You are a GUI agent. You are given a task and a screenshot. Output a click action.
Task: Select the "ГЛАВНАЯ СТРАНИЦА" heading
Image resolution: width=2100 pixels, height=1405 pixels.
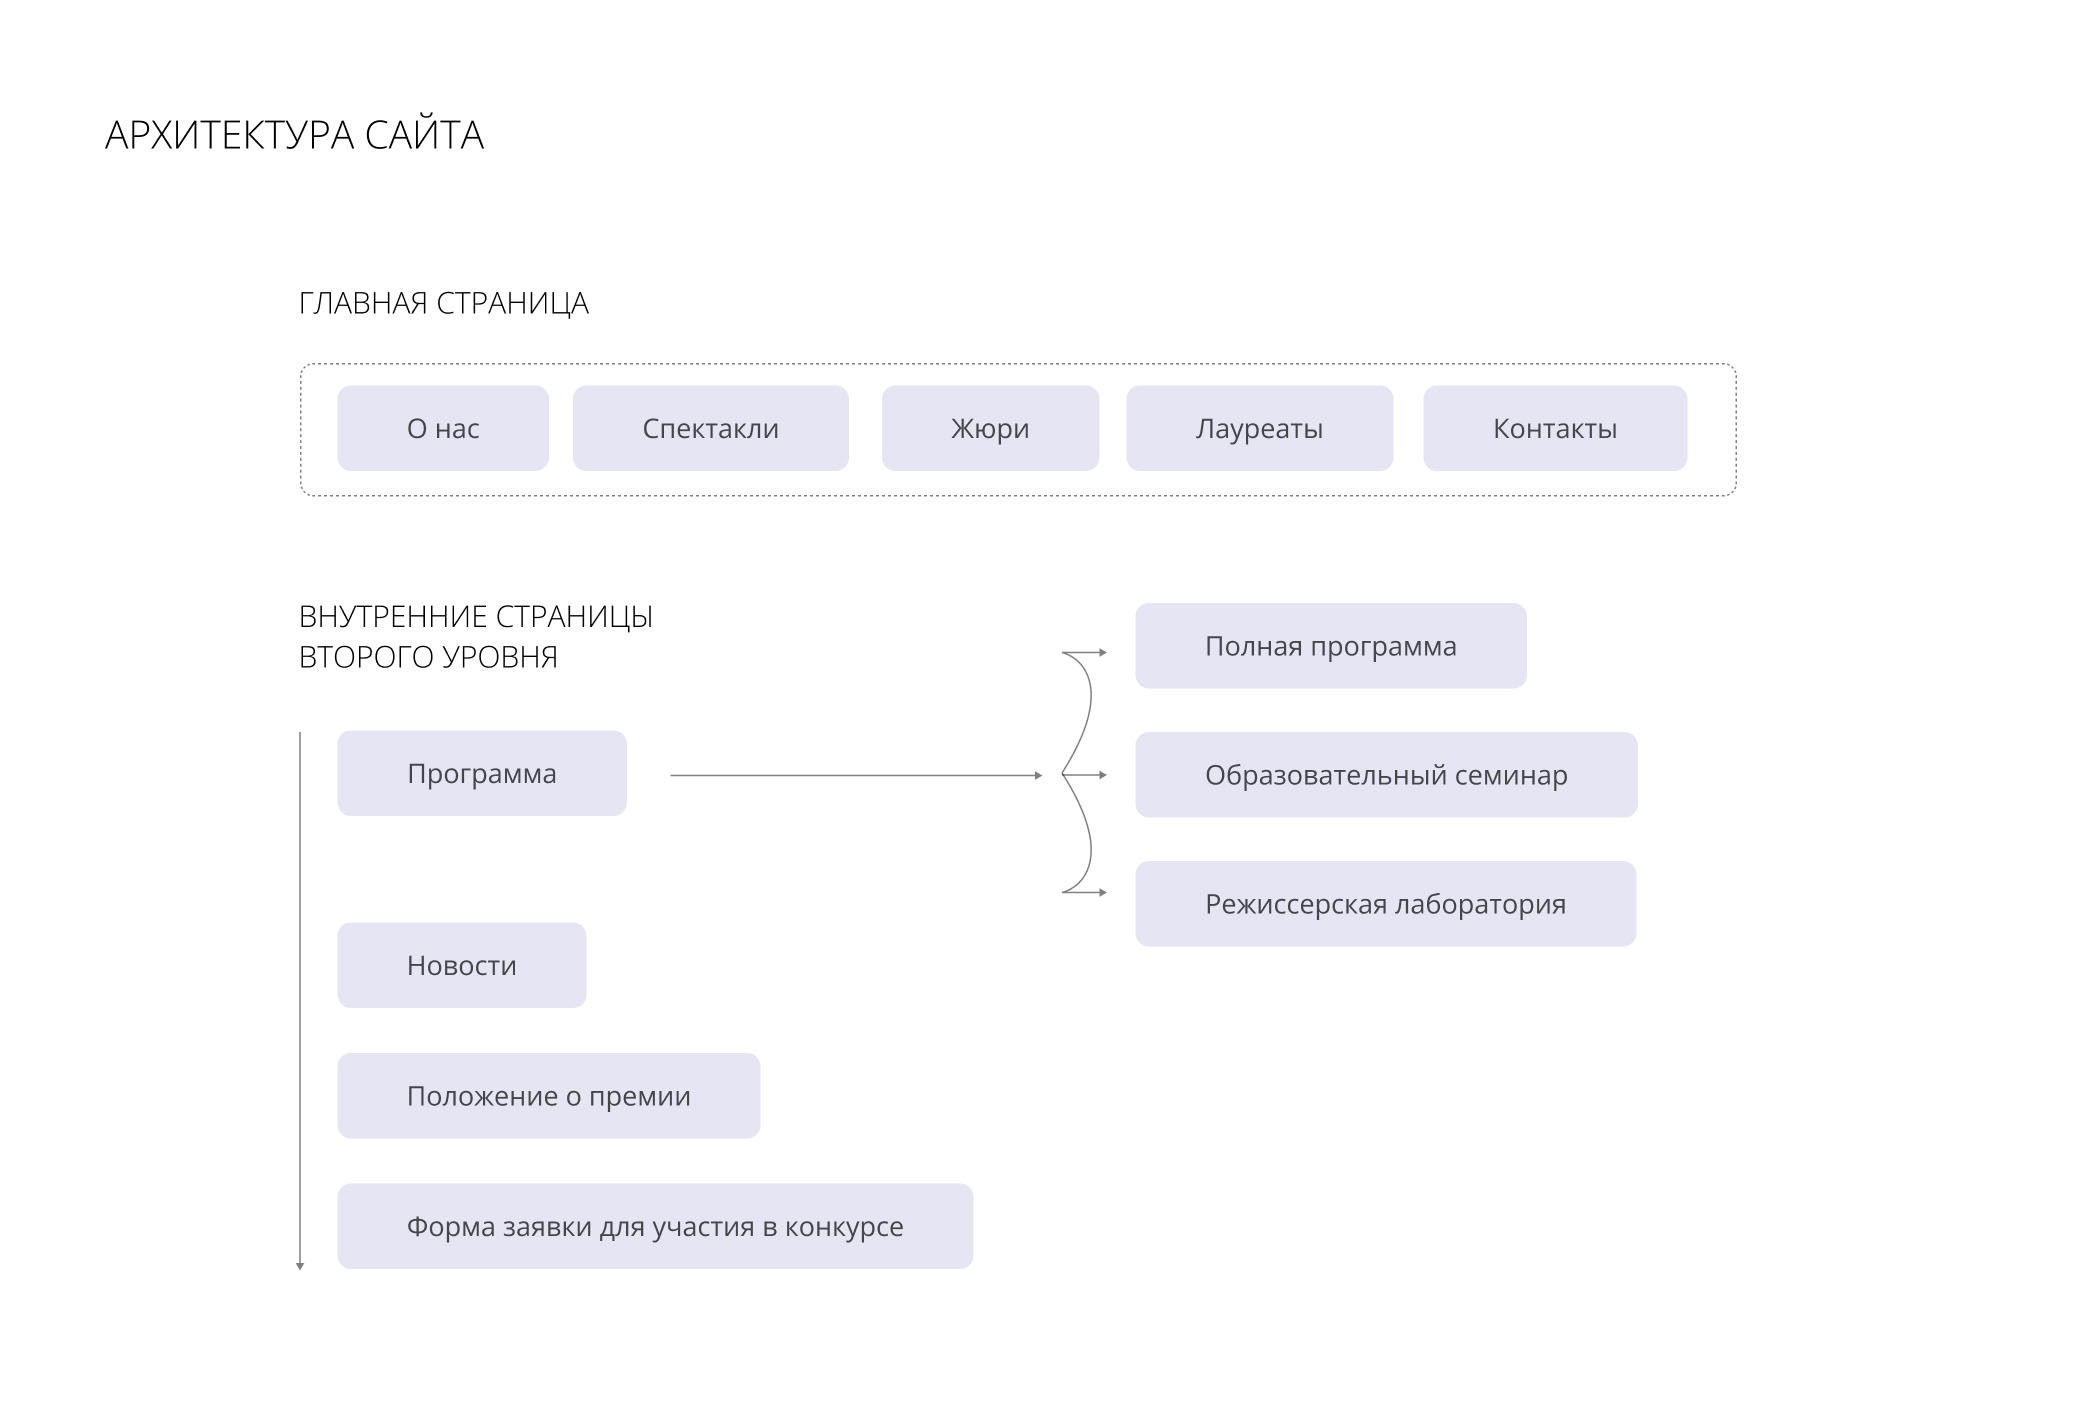[443, 303]
